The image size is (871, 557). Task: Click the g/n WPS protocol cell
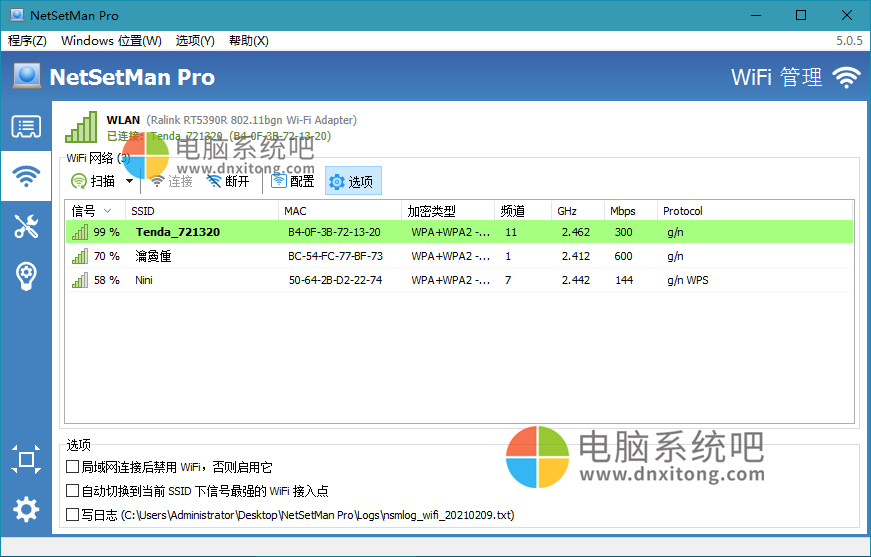(688, 280)
